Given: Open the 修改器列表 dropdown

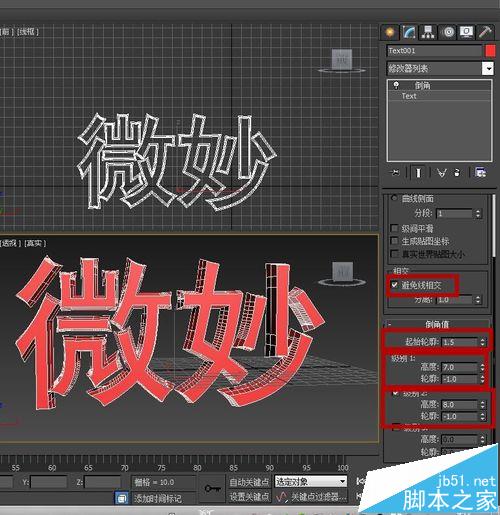Looking at the screenshot, I should pos(488,69).
